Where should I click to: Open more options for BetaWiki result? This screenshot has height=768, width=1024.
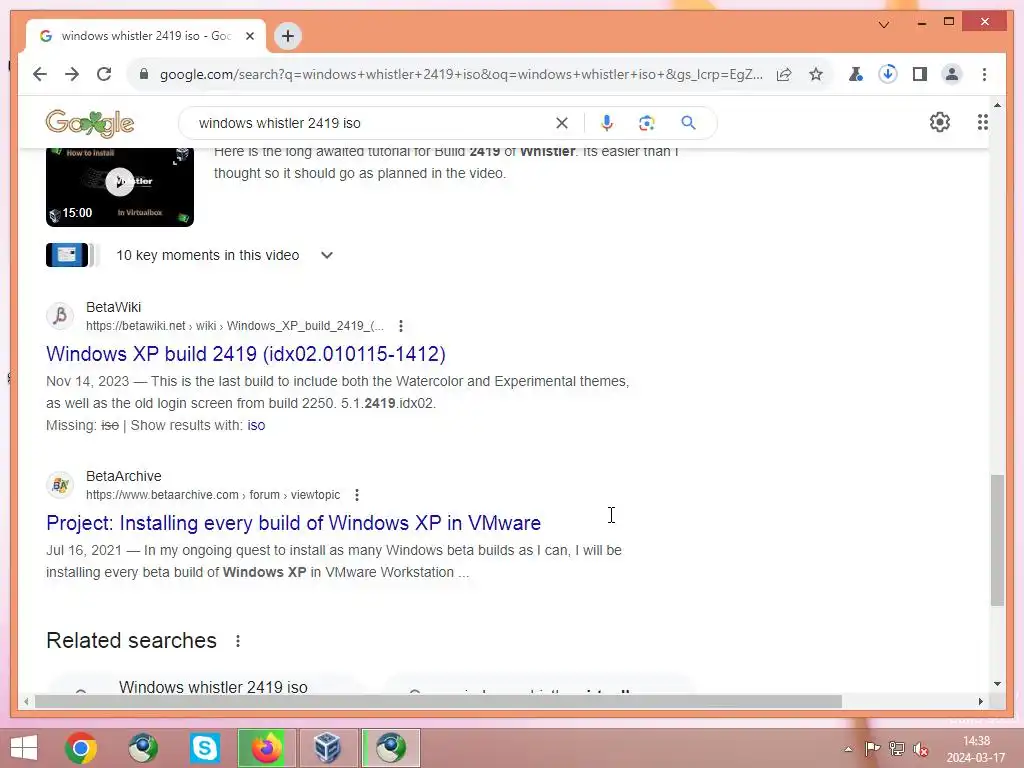[401, 326]
